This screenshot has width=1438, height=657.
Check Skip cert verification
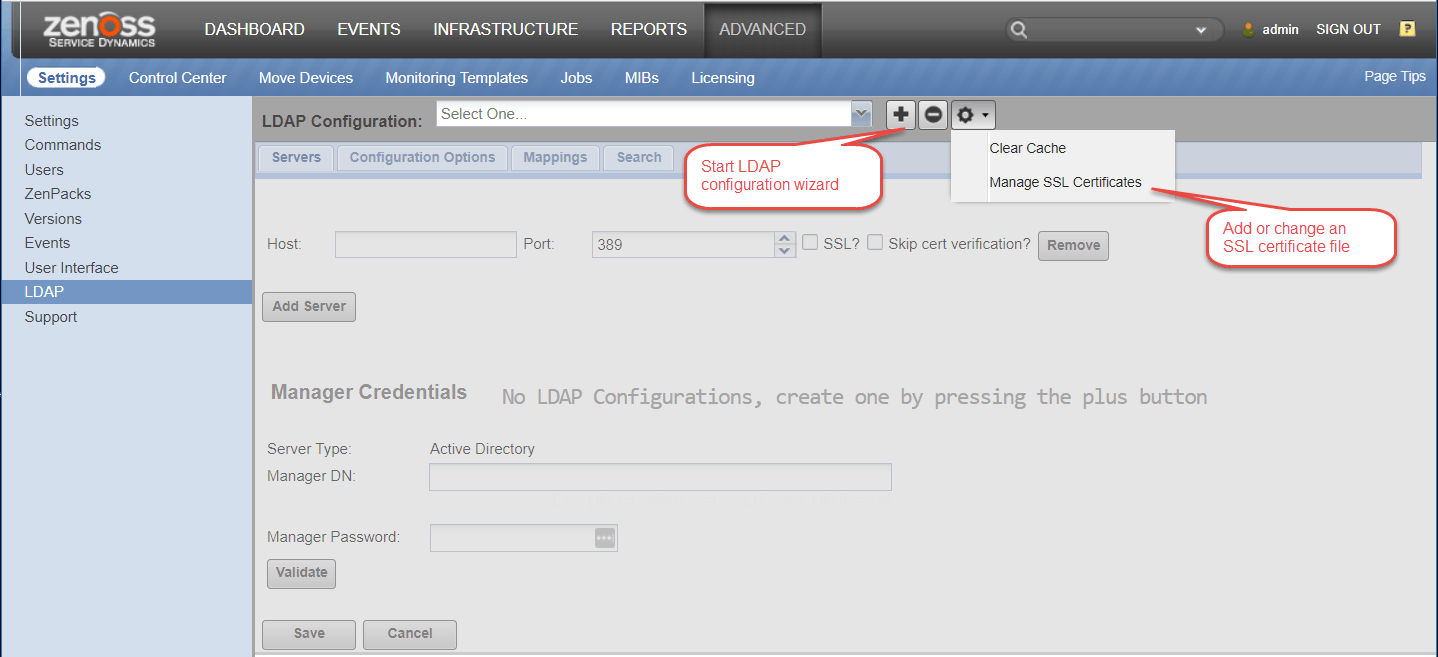pyautogui.click(x=874, y=243)
